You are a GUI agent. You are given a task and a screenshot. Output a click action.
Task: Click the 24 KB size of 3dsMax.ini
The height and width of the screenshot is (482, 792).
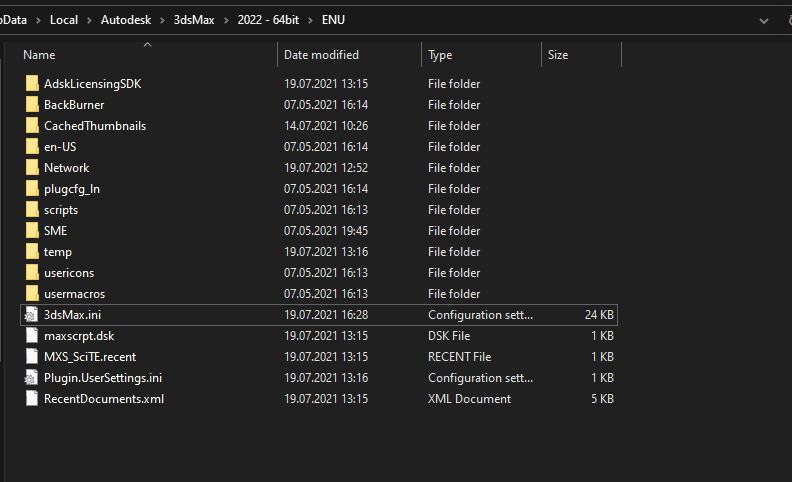pyautogui.click(x=599, y=314)
